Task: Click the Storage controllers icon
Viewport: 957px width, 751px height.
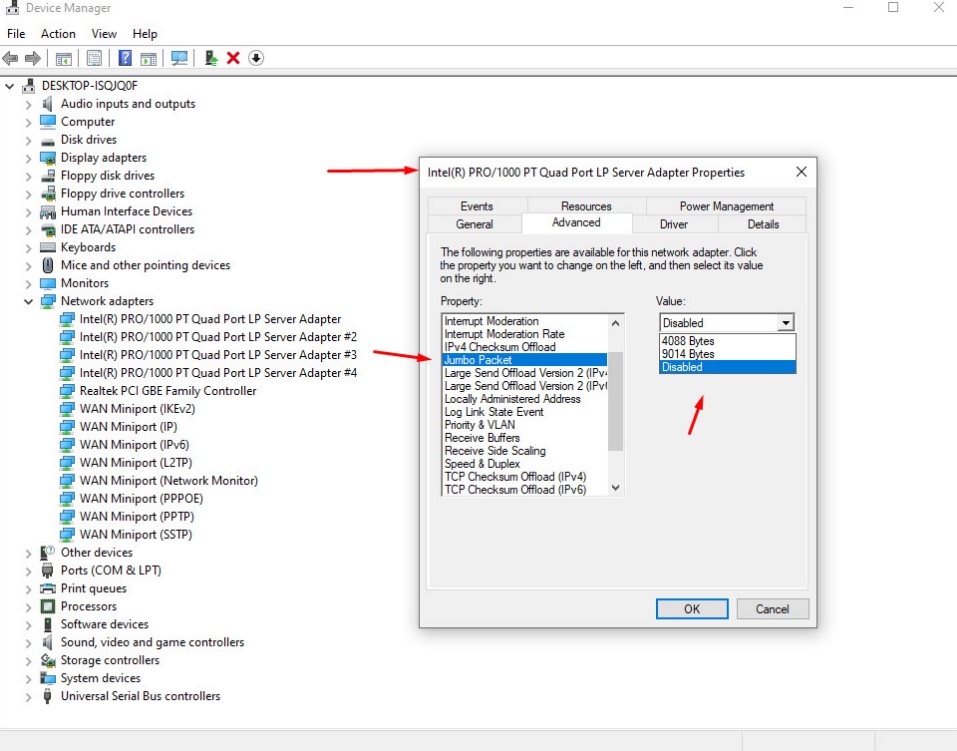Action: tap(48, 660)
